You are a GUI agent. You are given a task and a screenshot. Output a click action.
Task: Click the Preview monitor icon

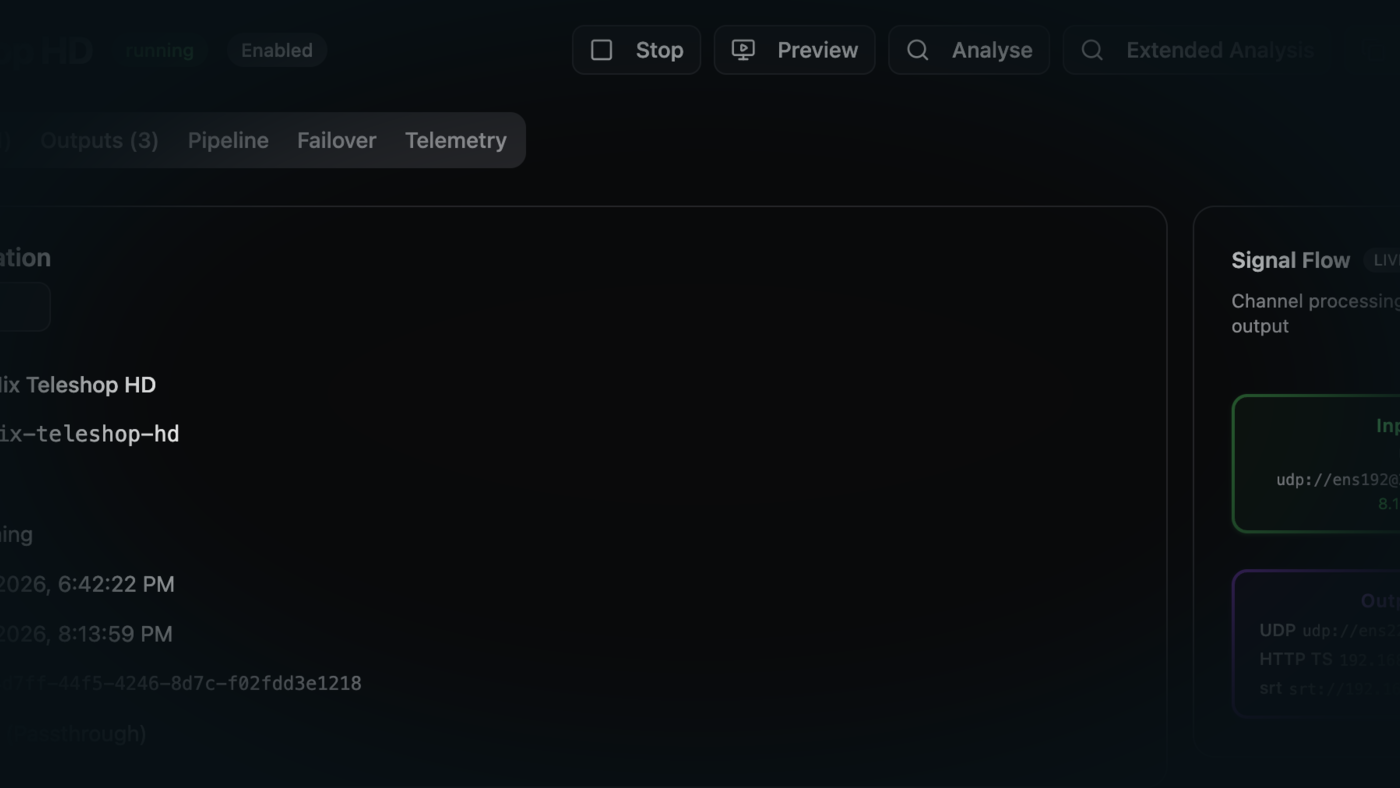743,50
